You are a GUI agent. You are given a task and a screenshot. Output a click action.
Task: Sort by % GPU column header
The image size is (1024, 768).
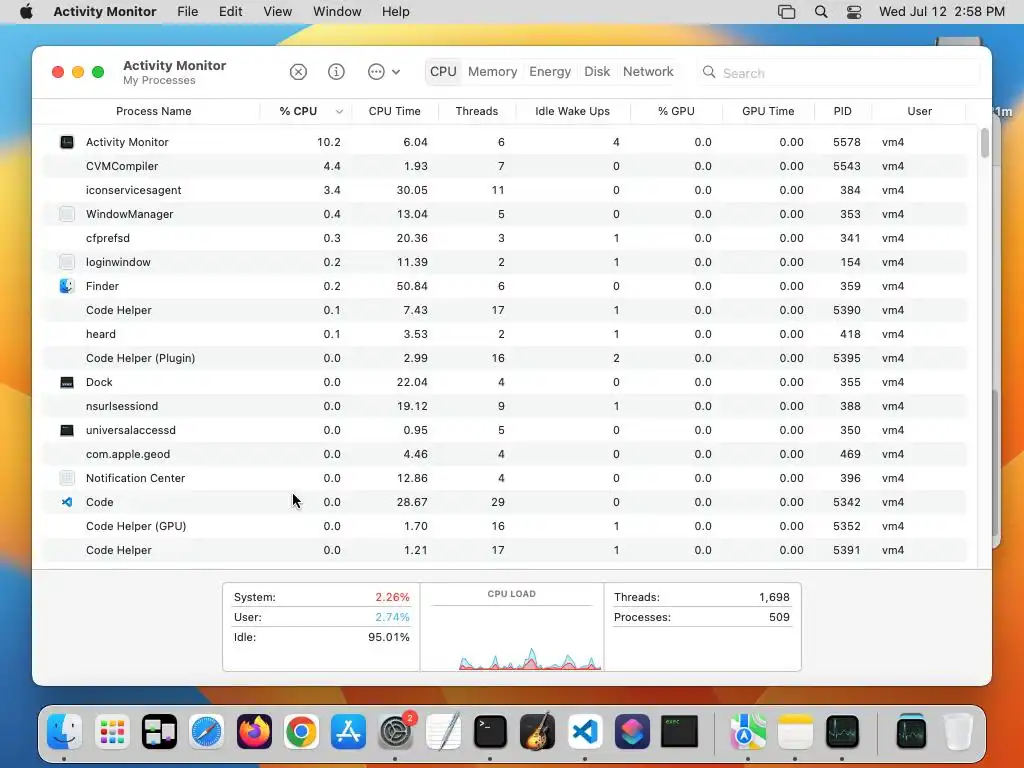pos(676,111)
